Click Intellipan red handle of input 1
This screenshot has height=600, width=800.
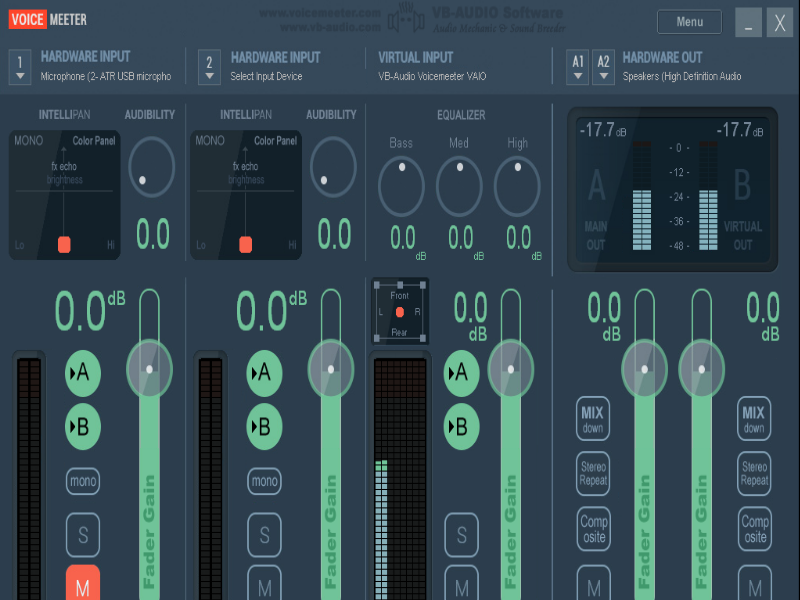point(64,244)
